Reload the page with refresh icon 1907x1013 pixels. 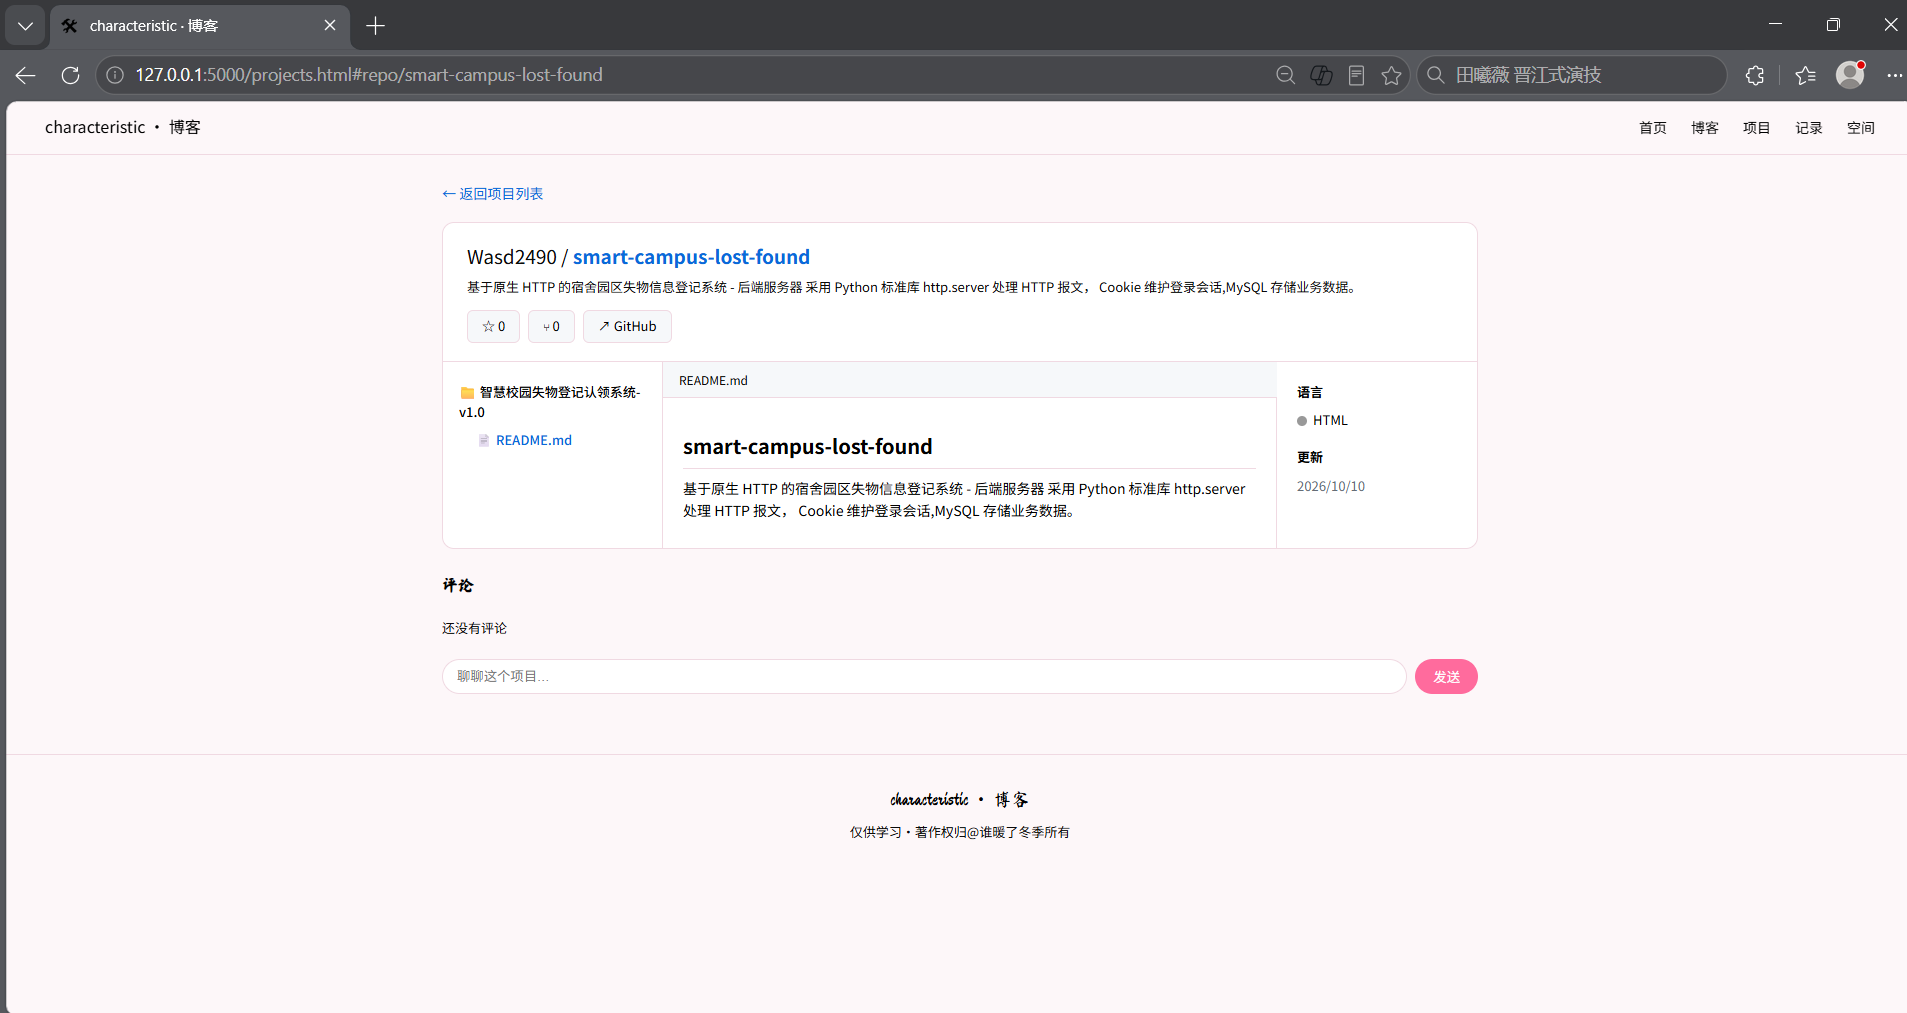[x=70, y=75]
